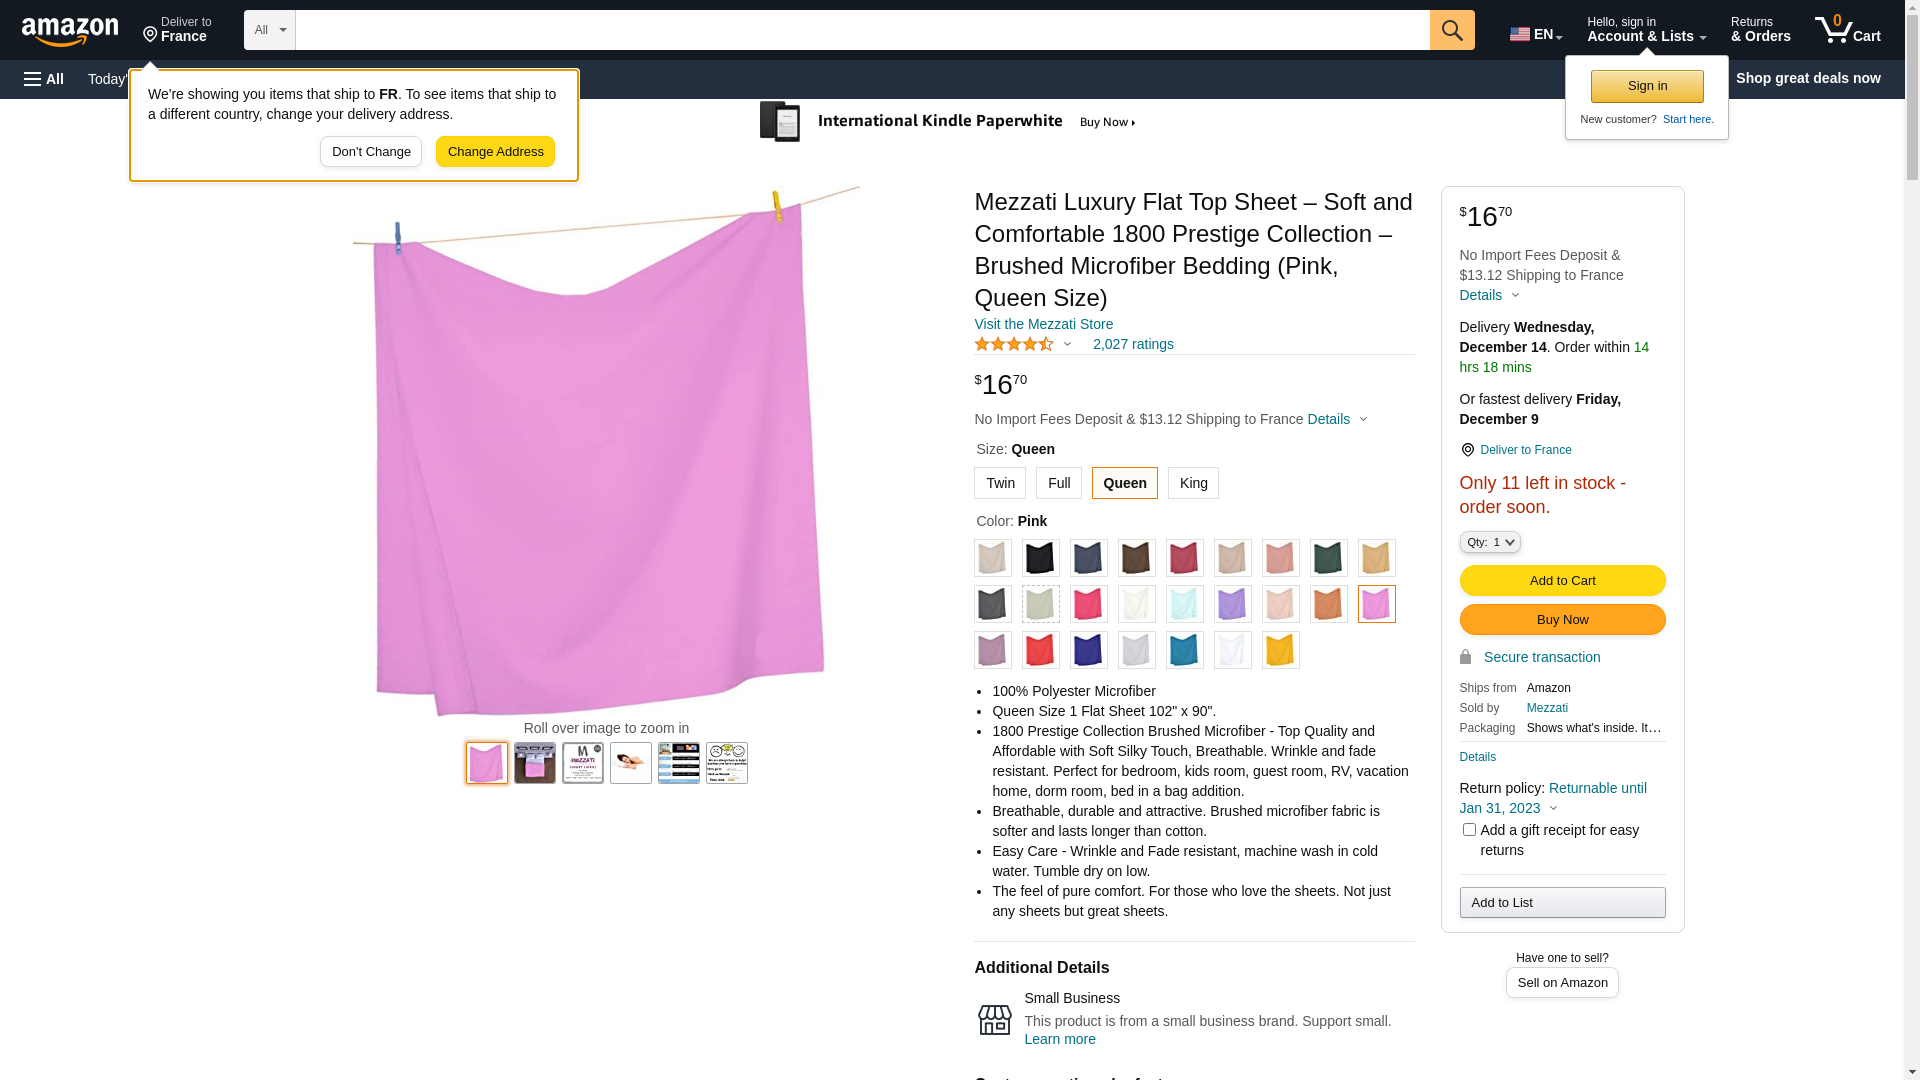Viewport: 1920px width, 1080px height.
Task: Open the All search category dropdown
Action: pyautogui.click(x=270, y=30)
